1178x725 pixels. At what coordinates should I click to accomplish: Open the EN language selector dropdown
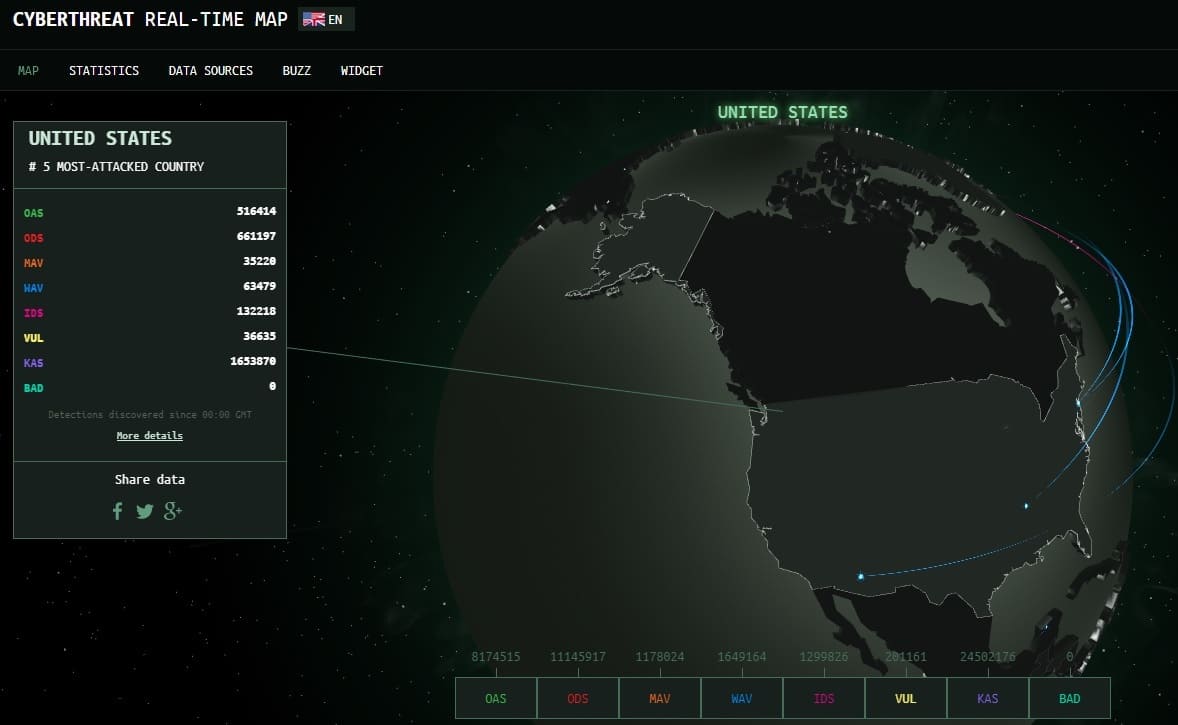click(326, 20)
